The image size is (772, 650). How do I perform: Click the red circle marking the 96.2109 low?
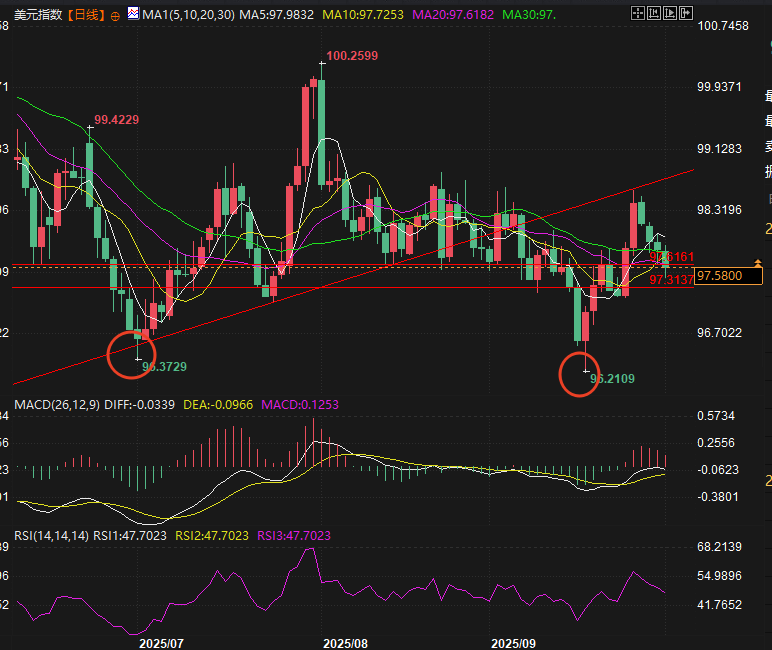pos(579,373)
